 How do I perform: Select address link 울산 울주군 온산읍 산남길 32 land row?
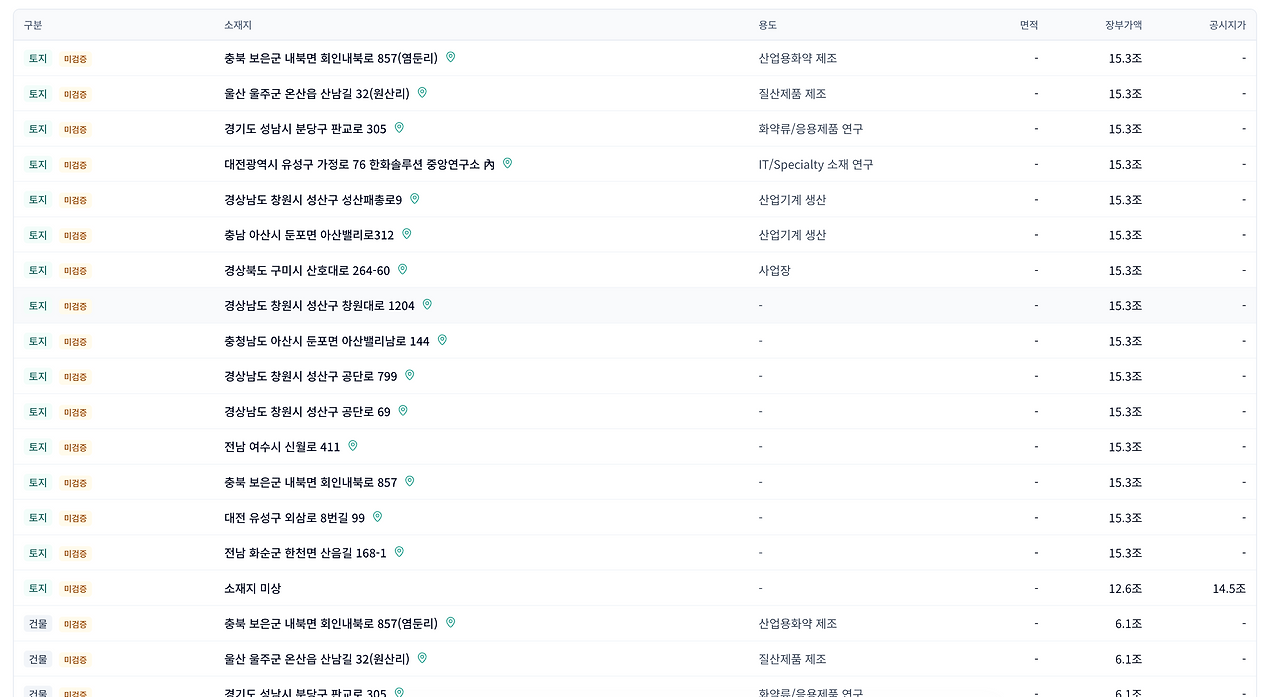317,94
